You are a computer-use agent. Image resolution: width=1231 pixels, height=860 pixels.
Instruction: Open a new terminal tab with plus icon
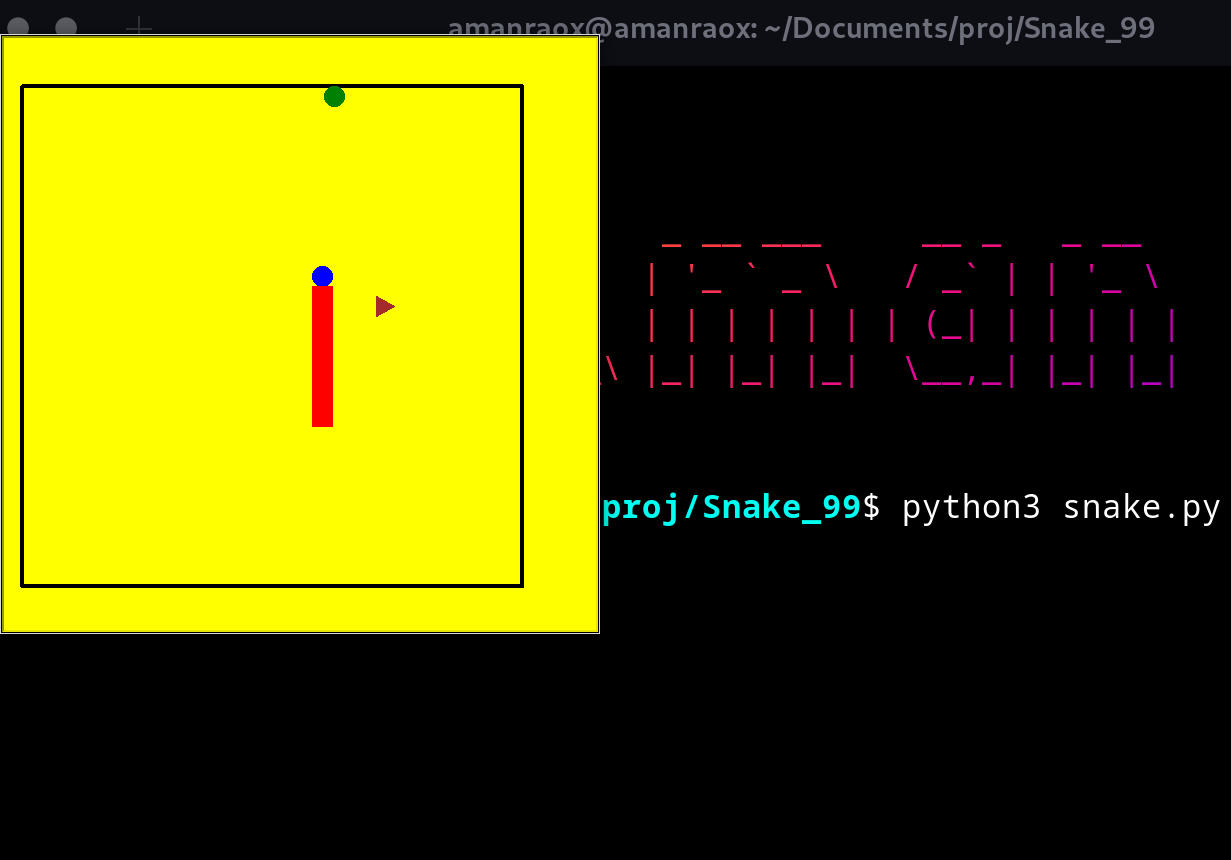click(x=139, y=28)
